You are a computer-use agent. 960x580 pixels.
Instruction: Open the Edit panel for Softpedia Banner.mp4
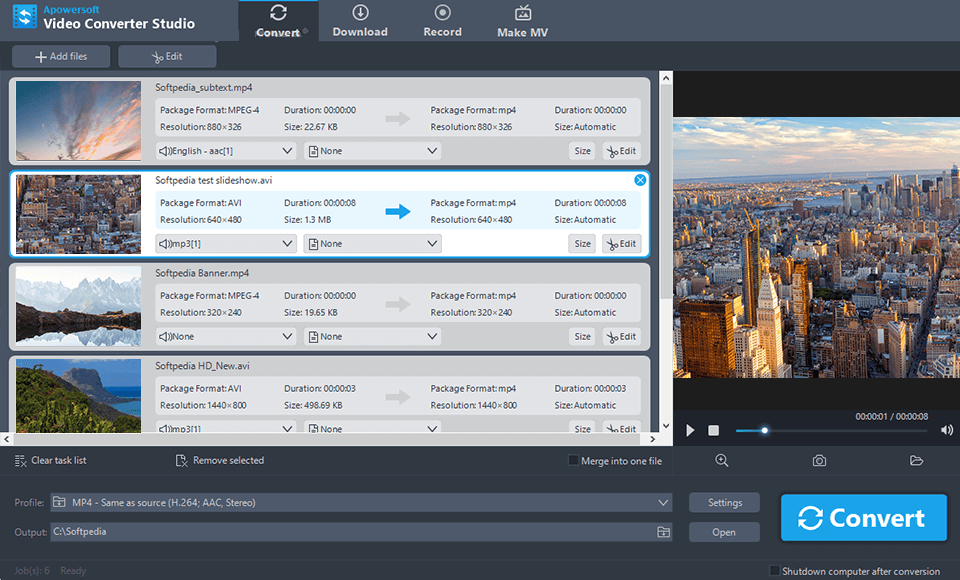[622, 336]
